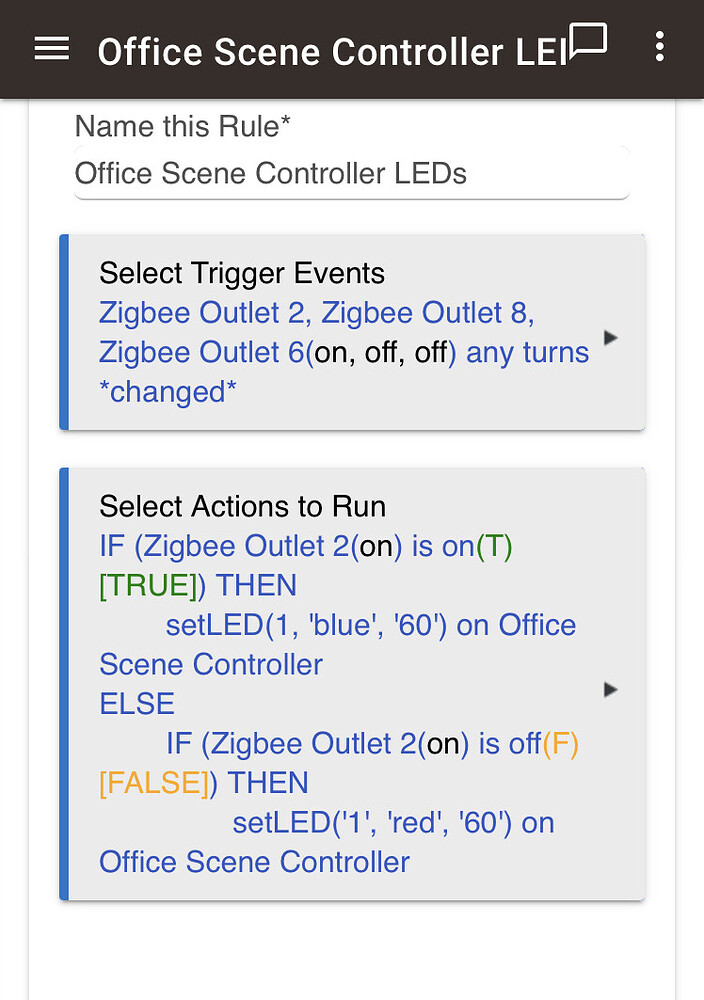Click the ELSE statement line
This screenshot has width=704, height=1000.
pos(137,704)
